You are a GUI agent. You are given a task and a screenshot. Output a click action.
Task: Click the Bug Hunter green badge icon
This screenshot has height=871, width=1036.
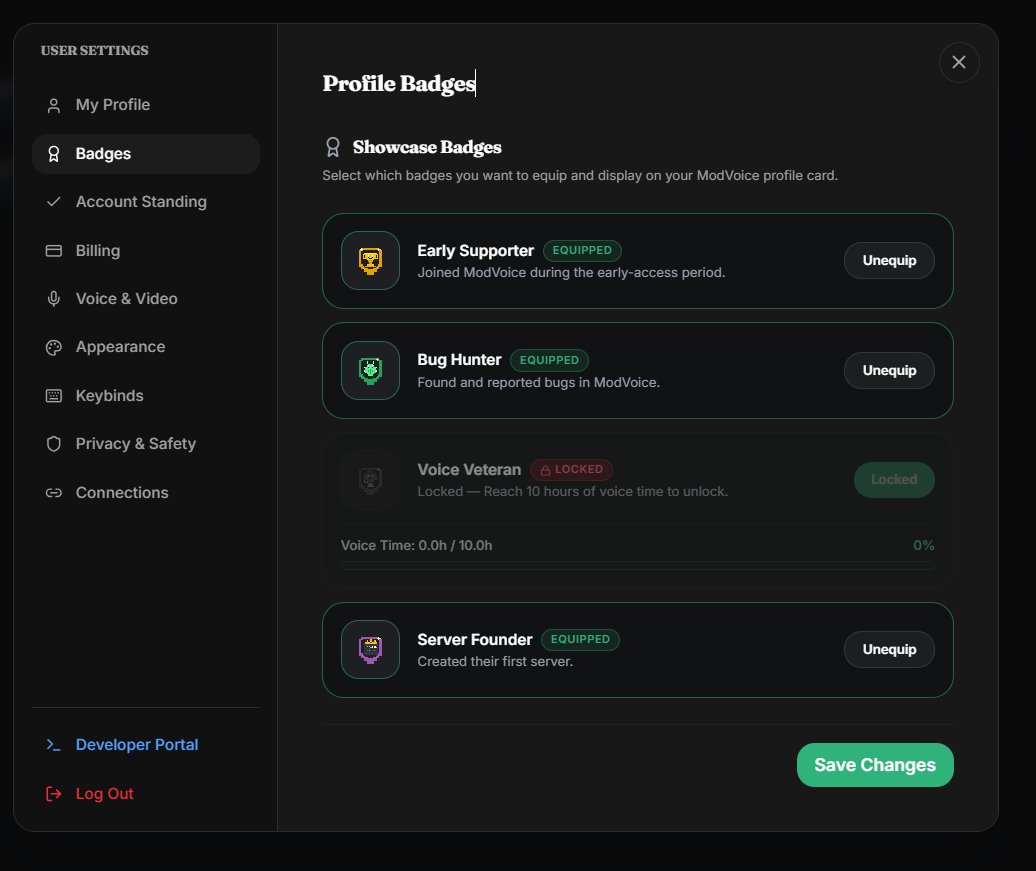(x=371, y=370)
